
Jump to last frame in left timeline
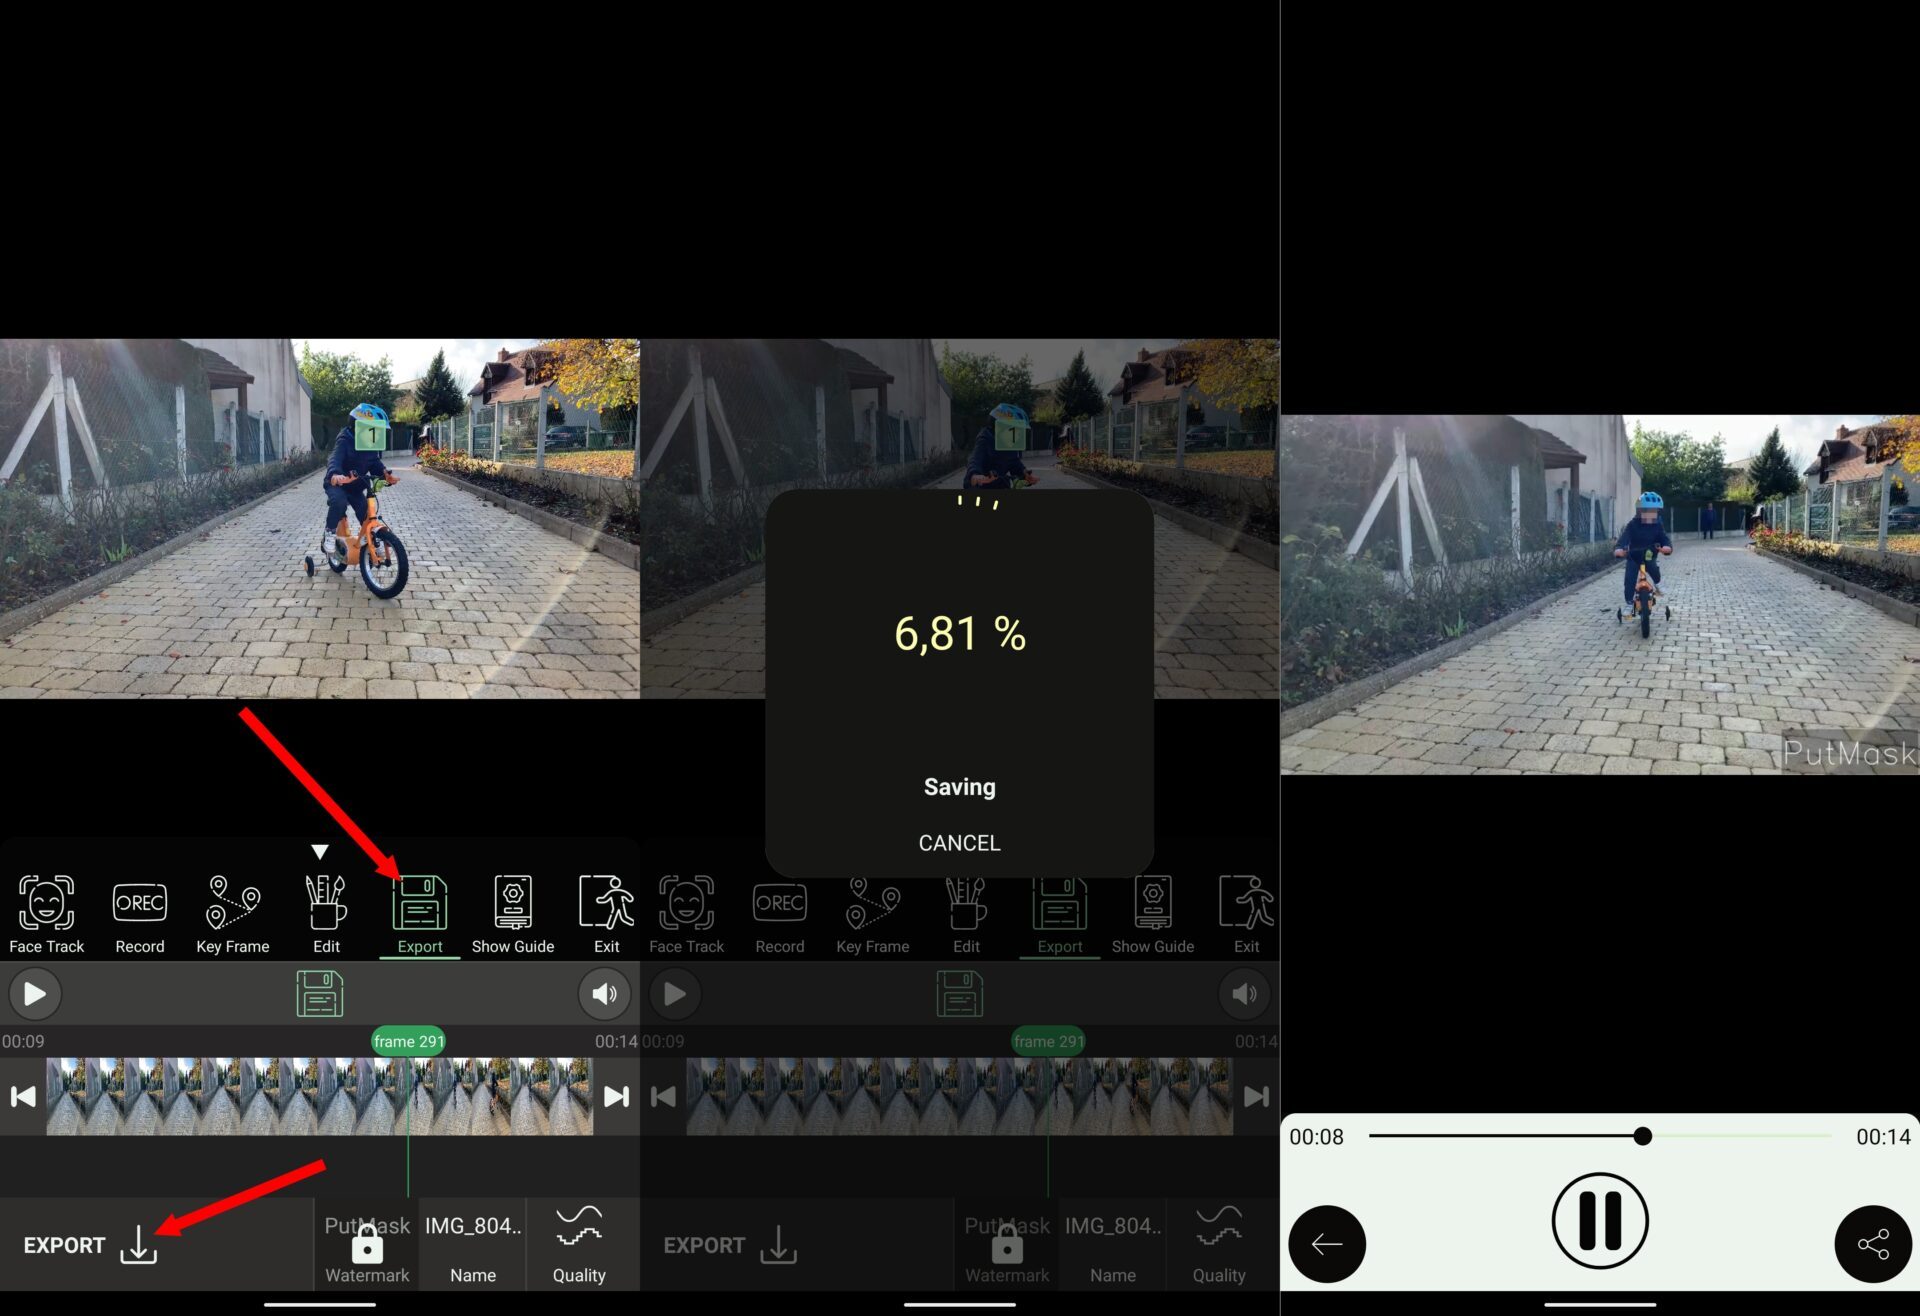pyautogui.click(x=616, y=1096)
